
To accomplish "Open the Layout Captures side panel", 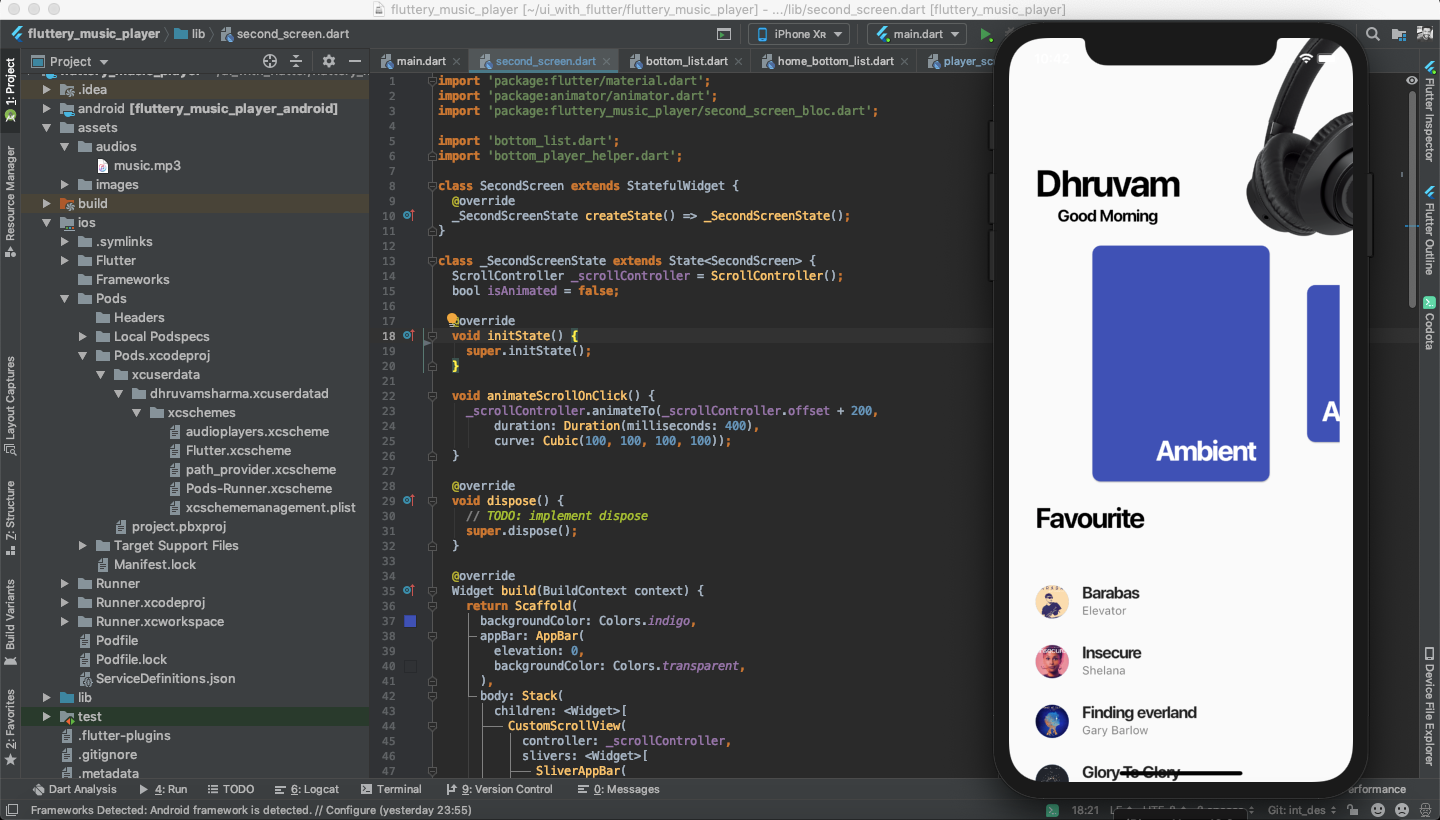I will 11,406.
